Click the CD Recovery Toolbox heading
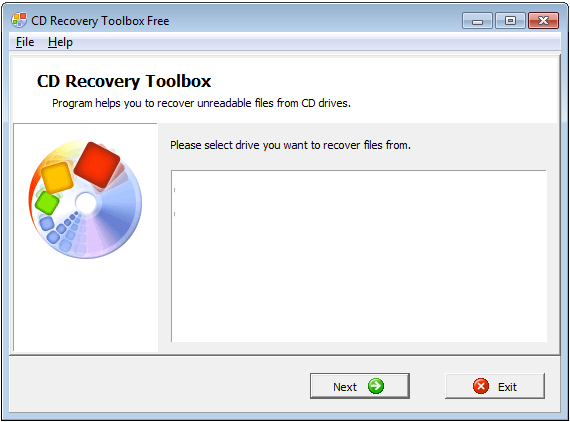570x422 pixels. [x=124, y=81]
